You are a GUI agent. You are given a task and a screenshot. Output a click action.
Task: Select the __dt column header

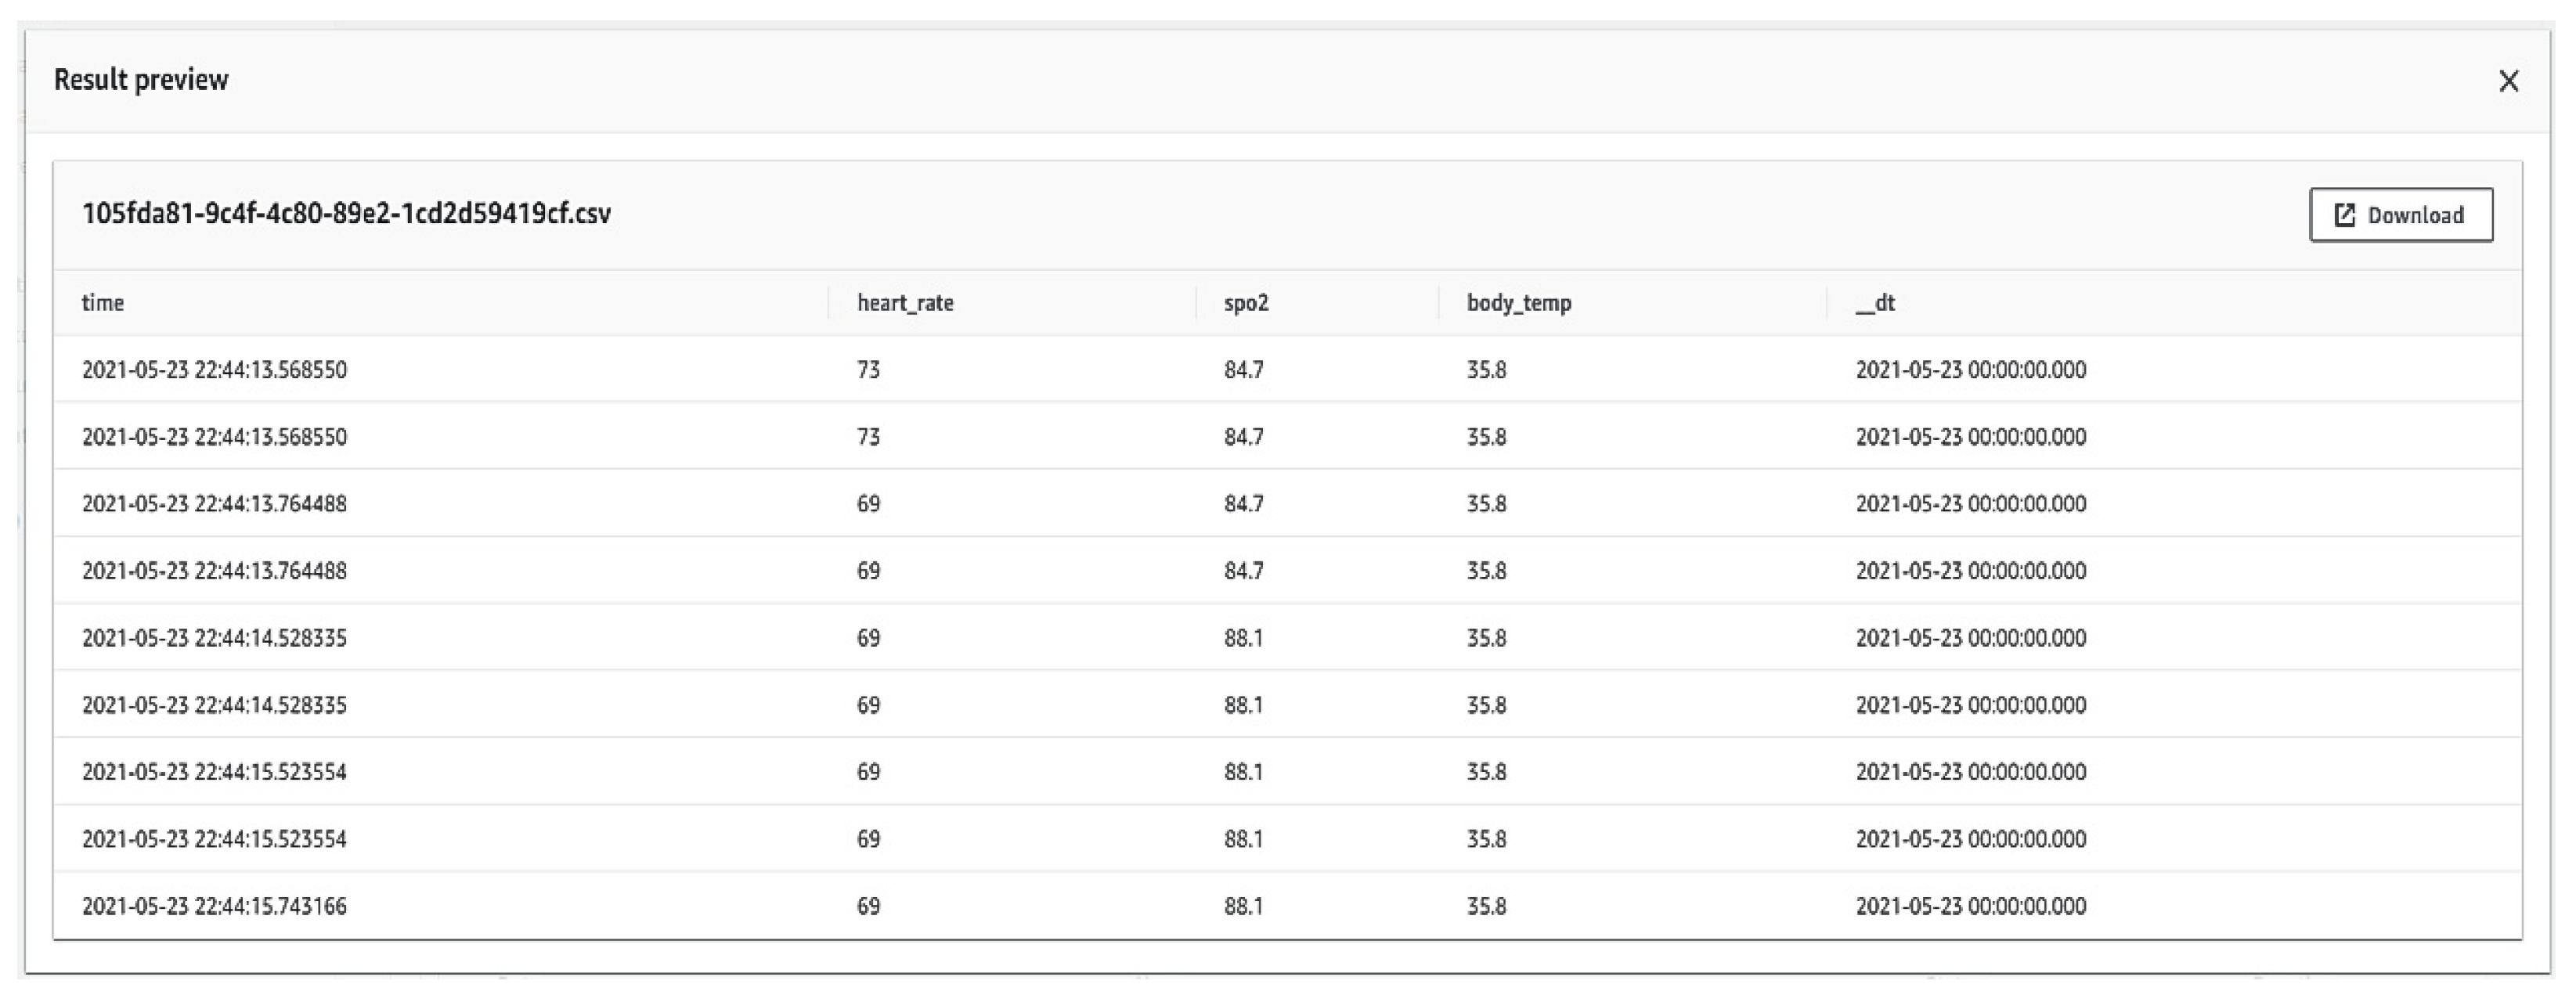click(1875, 303)
